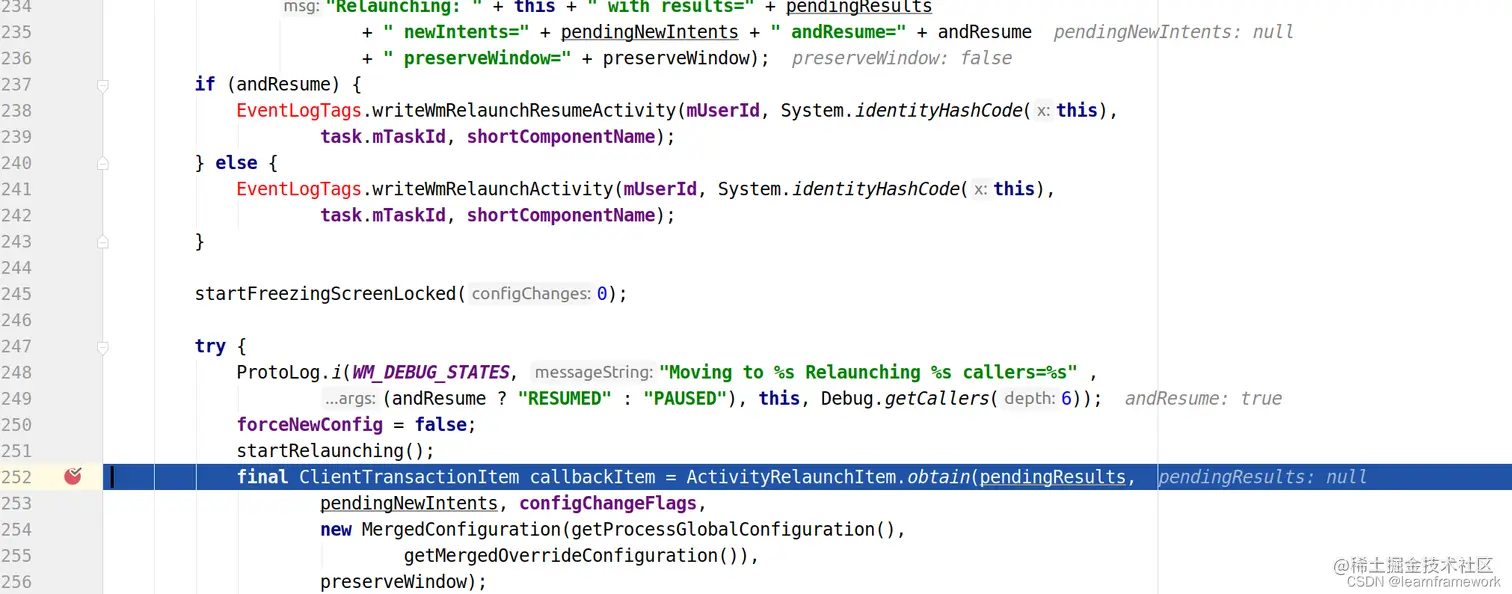Screen dimensions: 1512x594
Task: Click configChangeFlags argument
Action: (x=607, y=503)
